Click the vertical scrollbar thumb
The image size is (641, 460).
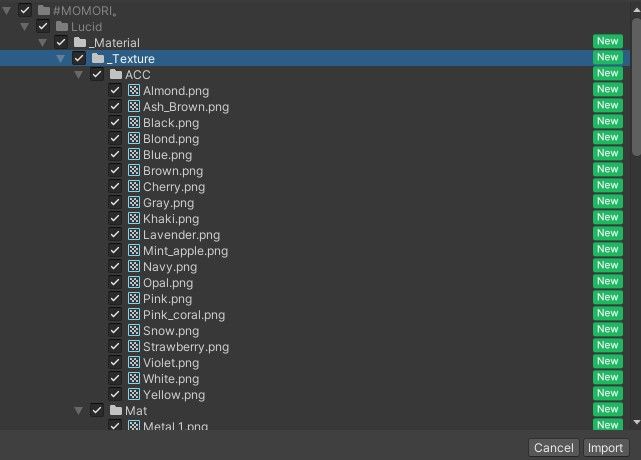637,87
